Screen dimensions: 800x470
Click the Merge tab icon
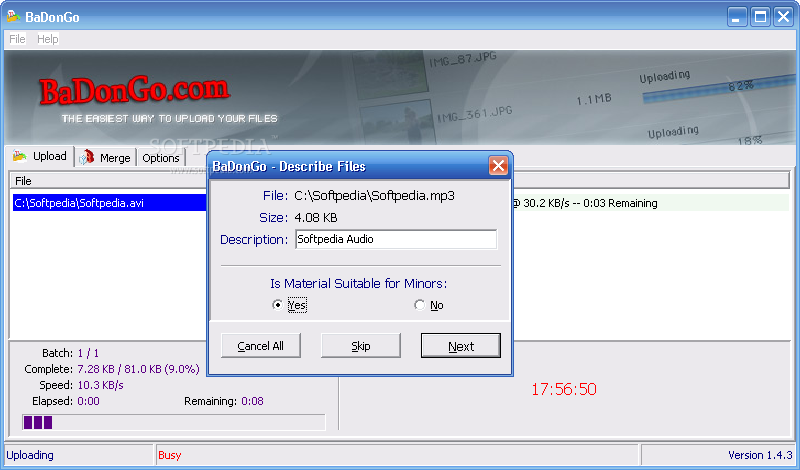coord(87,157)
